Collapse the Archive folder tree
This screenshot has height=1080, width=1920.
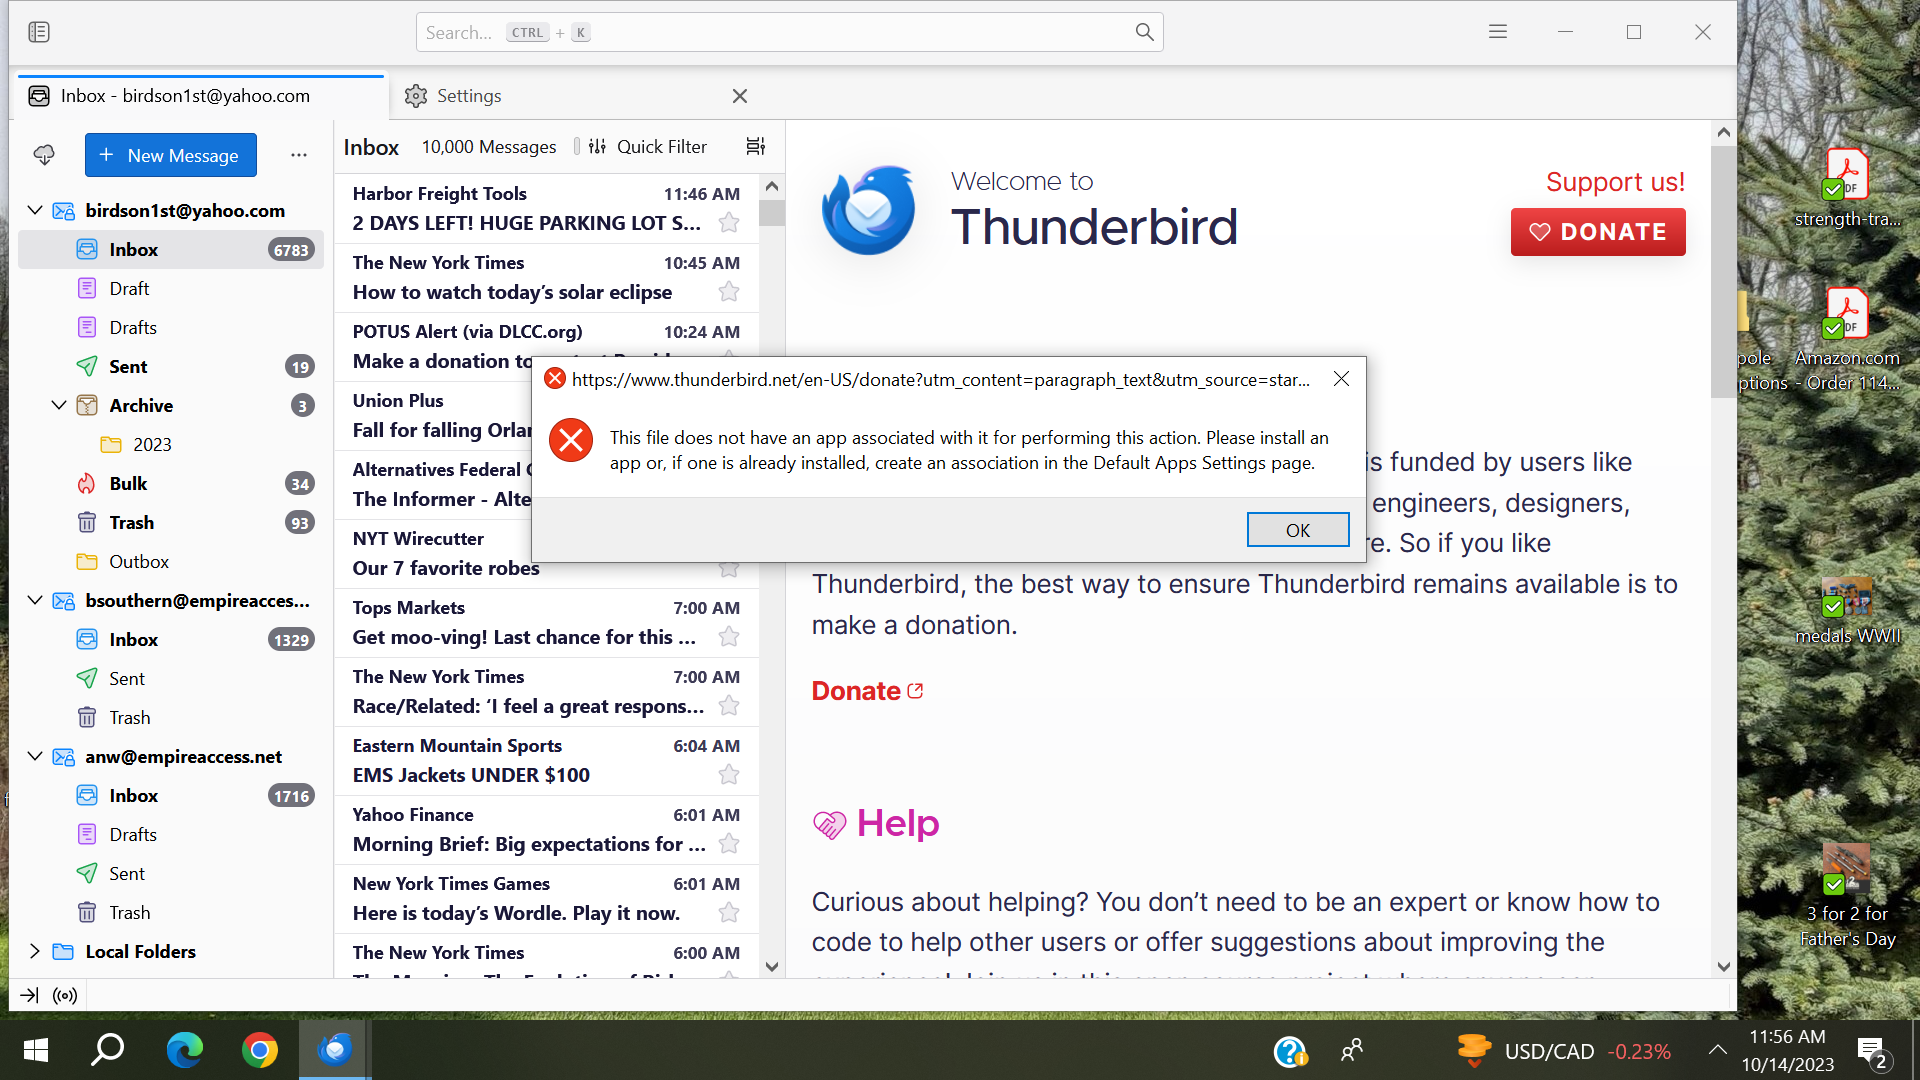(x=59, y=405)
